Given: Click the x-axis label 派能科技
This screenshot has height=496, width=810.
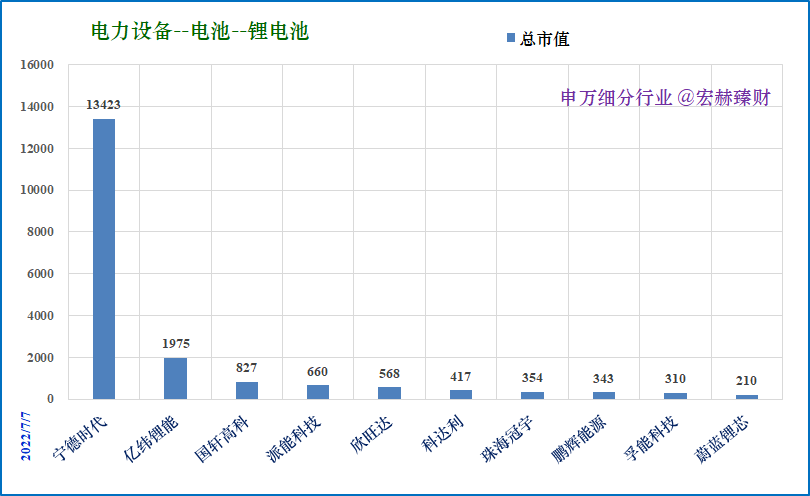Looking at the screenshot, I should 293,439.
